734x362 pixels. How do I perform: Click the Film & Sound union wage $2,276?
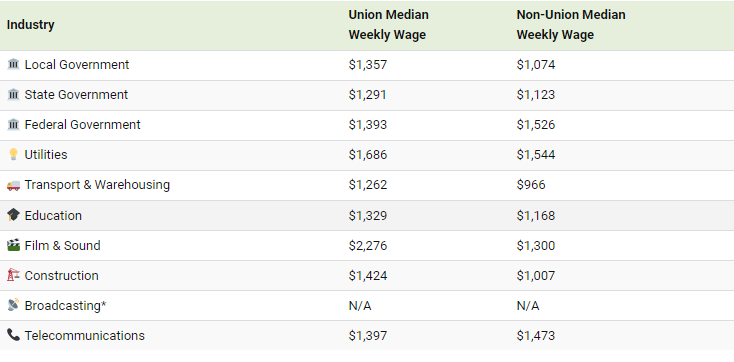368,245
